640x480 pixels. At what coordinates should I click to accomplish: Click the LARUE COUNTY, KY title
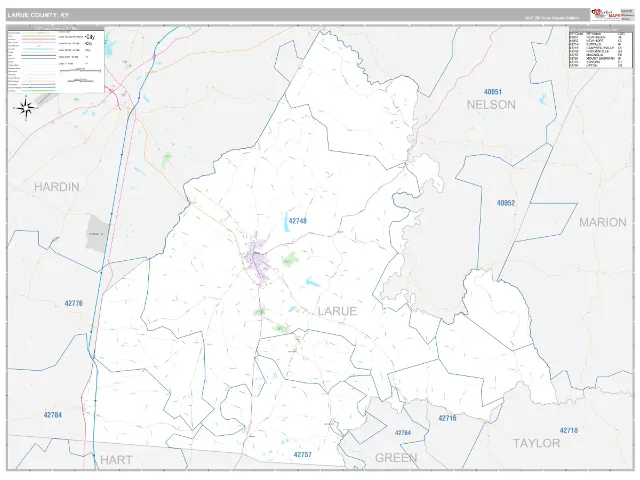tap(38, 15)
